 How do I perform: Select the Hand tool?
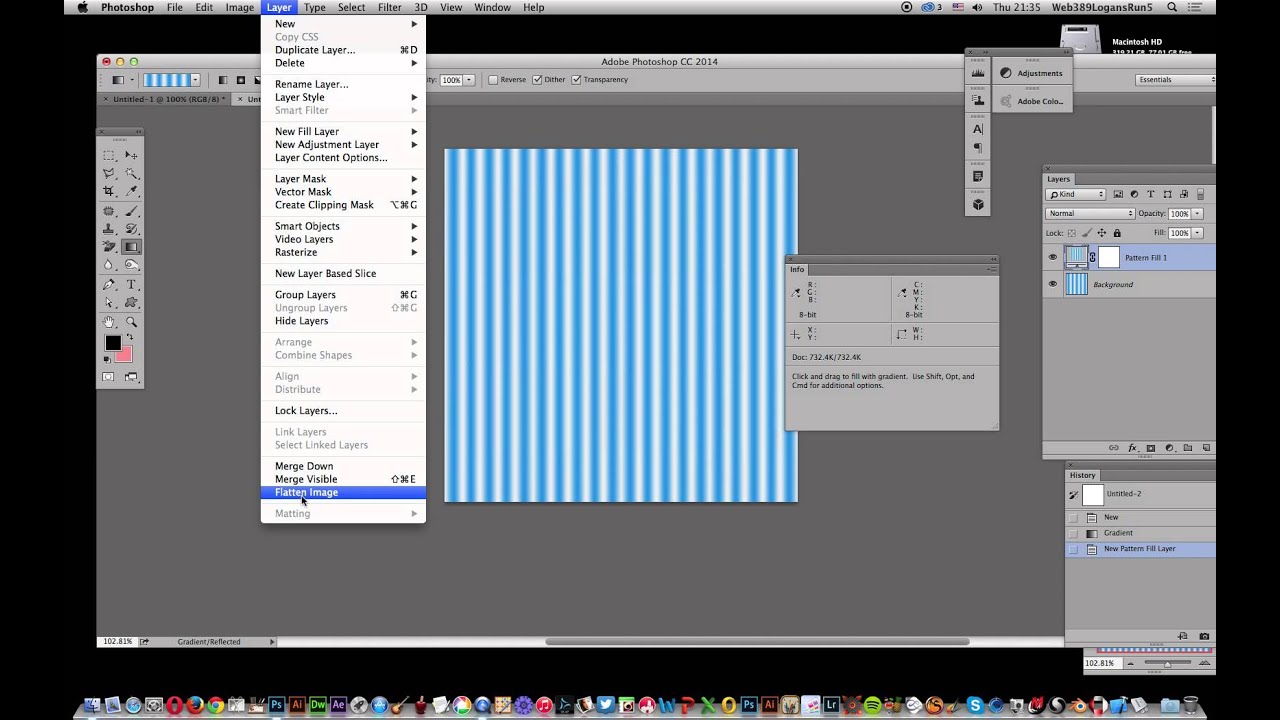pos(109,322)
